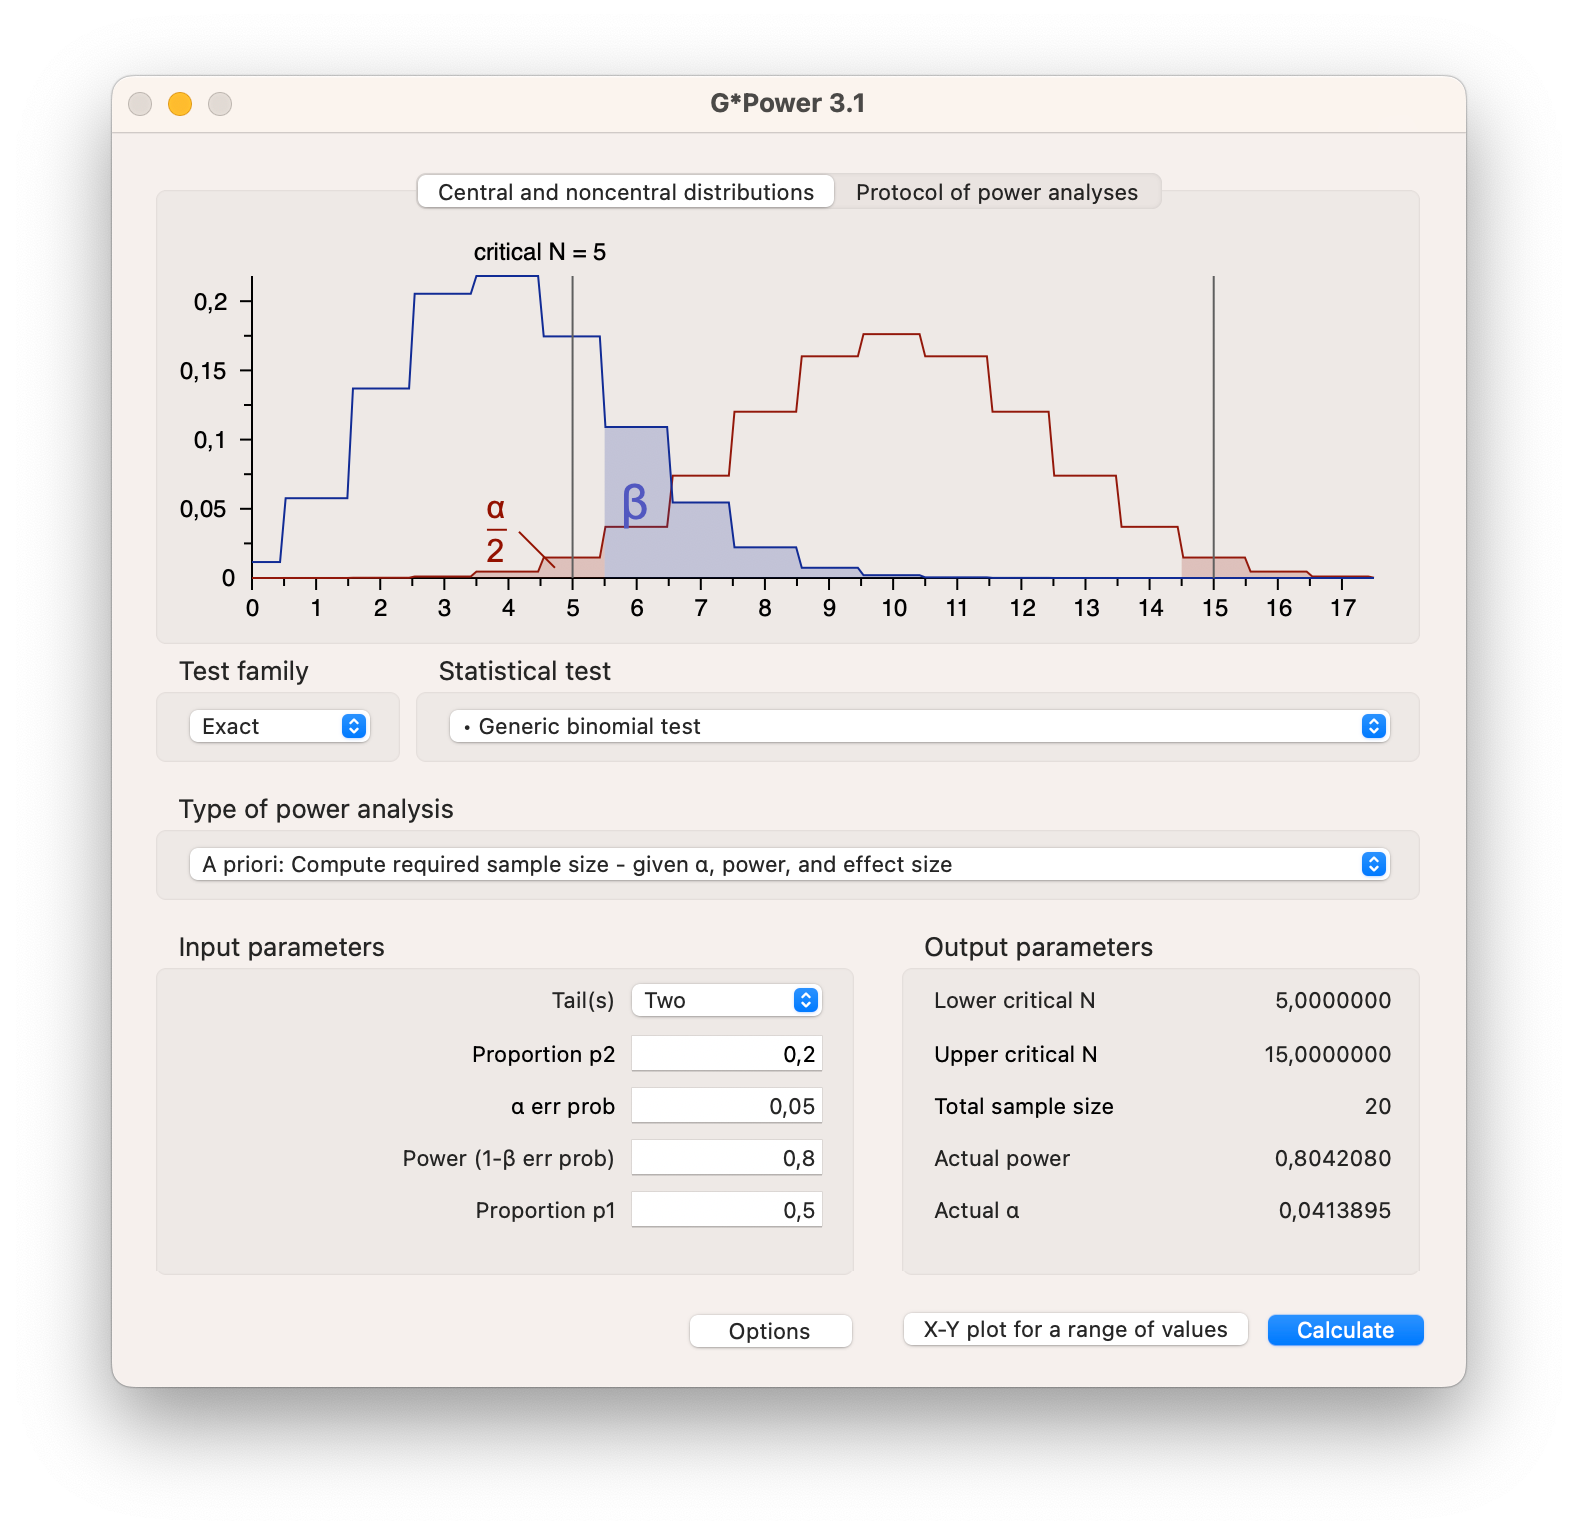Click the Output parameters heading
Screen dimensions: 1578x1521
point(1038,947)
